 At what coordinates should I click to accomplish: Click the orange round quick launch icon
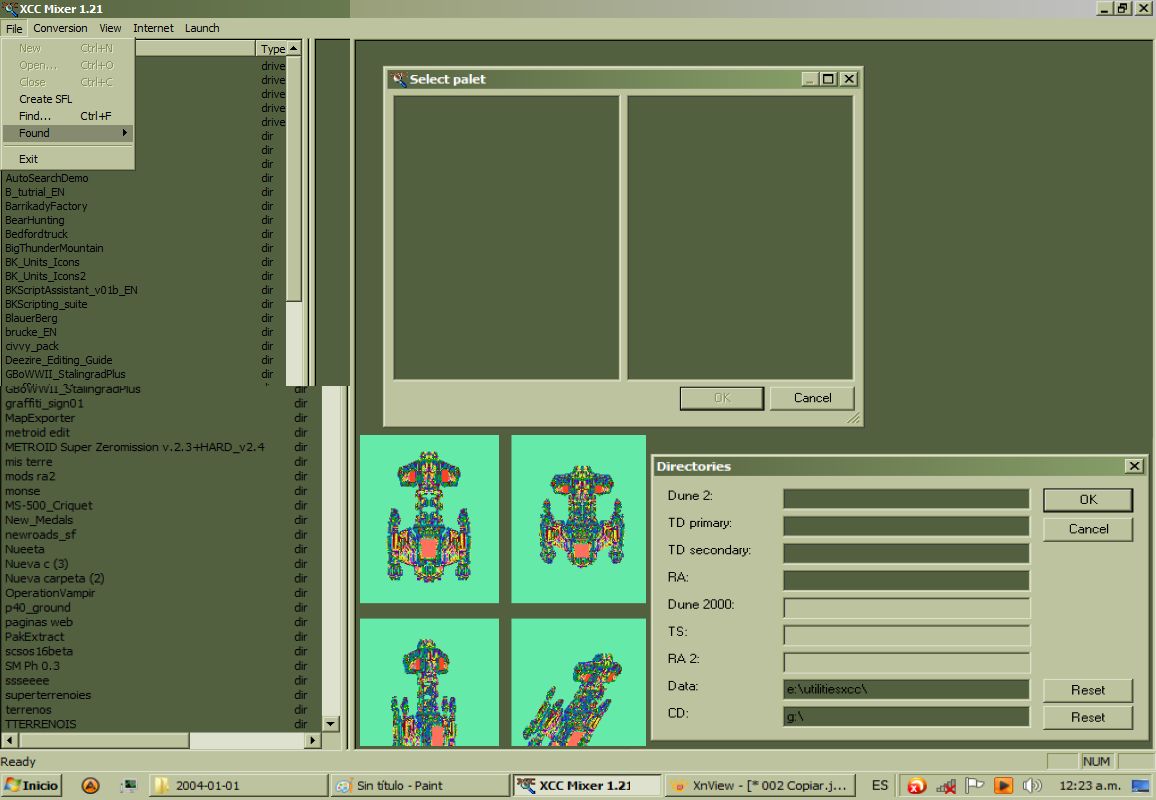[x=90, y=785]
